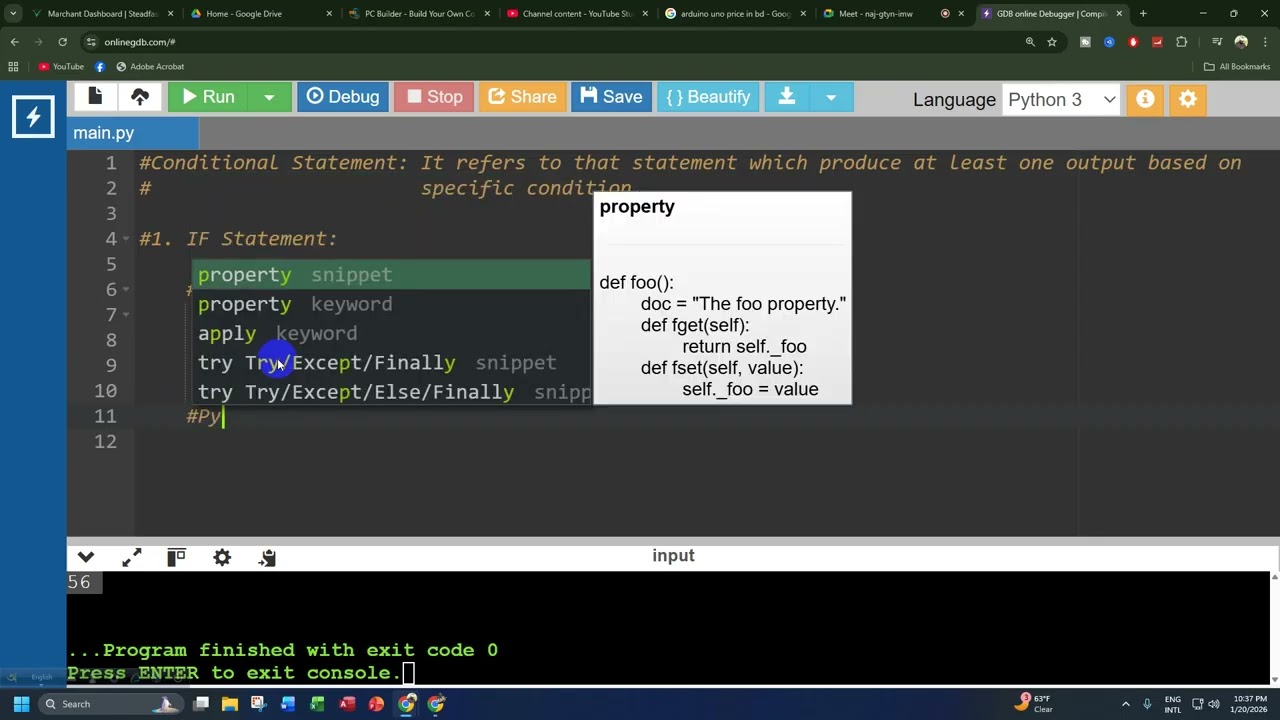Switch to the YouTube Channel content tab
This screenshot has height=720, width=1280.
pyautogui.click(x=575, y=14)
